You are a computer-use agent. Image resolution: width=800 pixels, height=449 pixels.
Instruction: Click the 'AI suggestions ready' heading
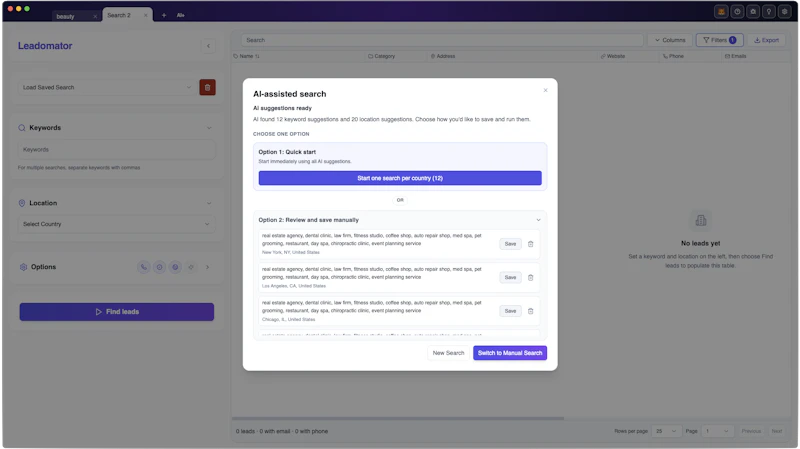coord(282,108)
